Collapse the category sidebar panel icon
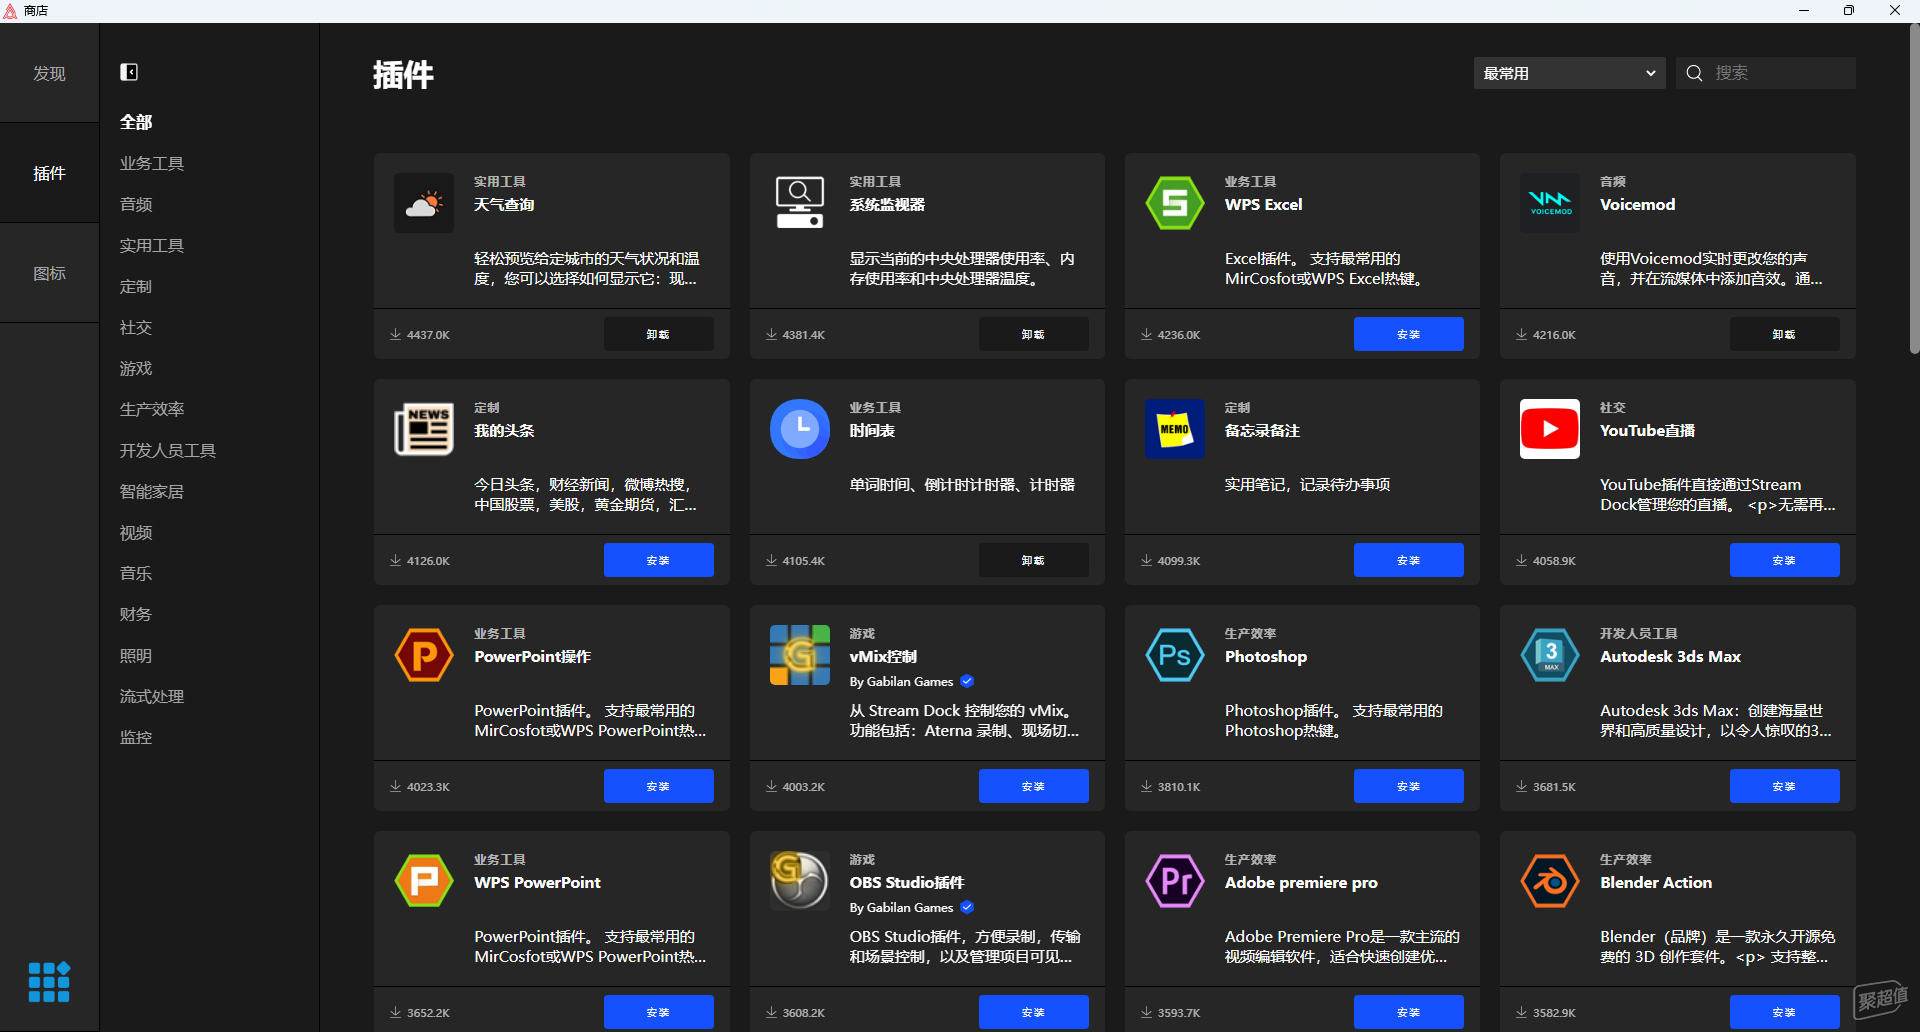 coord(129,72)
